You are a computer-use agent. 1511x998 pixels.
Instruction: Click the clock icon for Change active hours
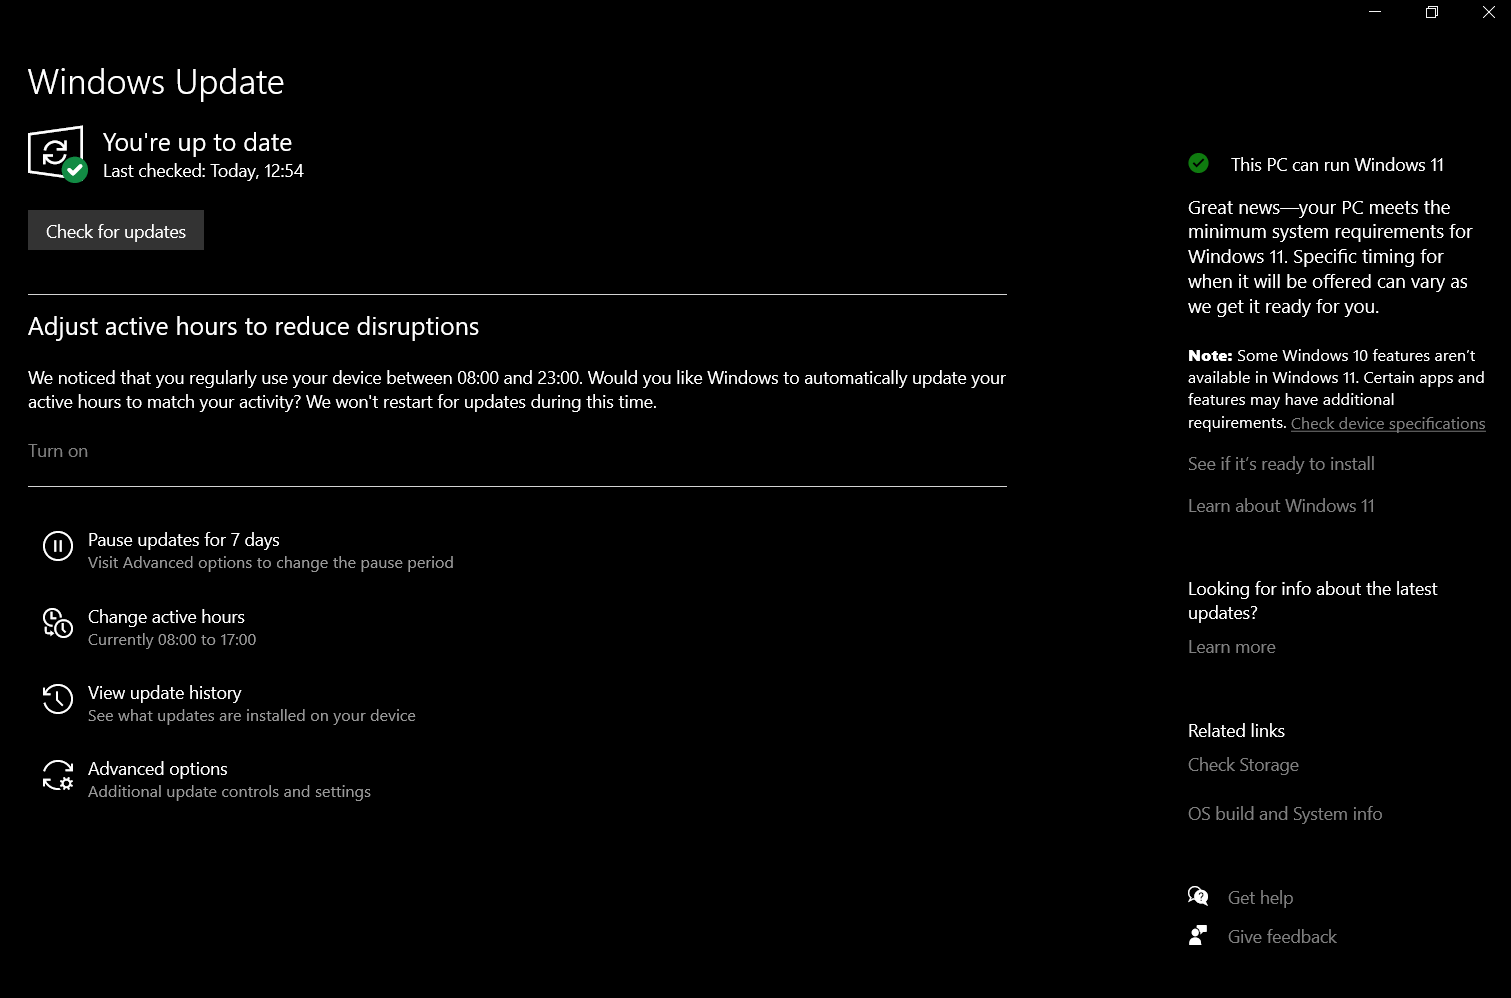(58, 623)
